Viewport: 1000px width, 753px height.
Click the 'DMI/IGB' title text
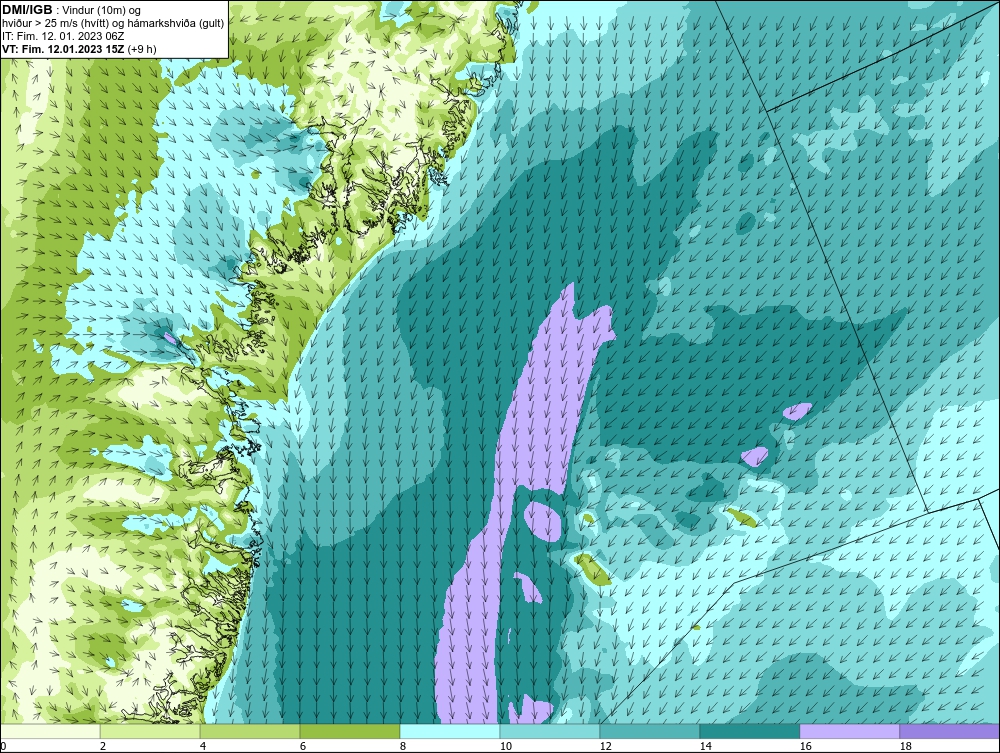coord(27,10)
